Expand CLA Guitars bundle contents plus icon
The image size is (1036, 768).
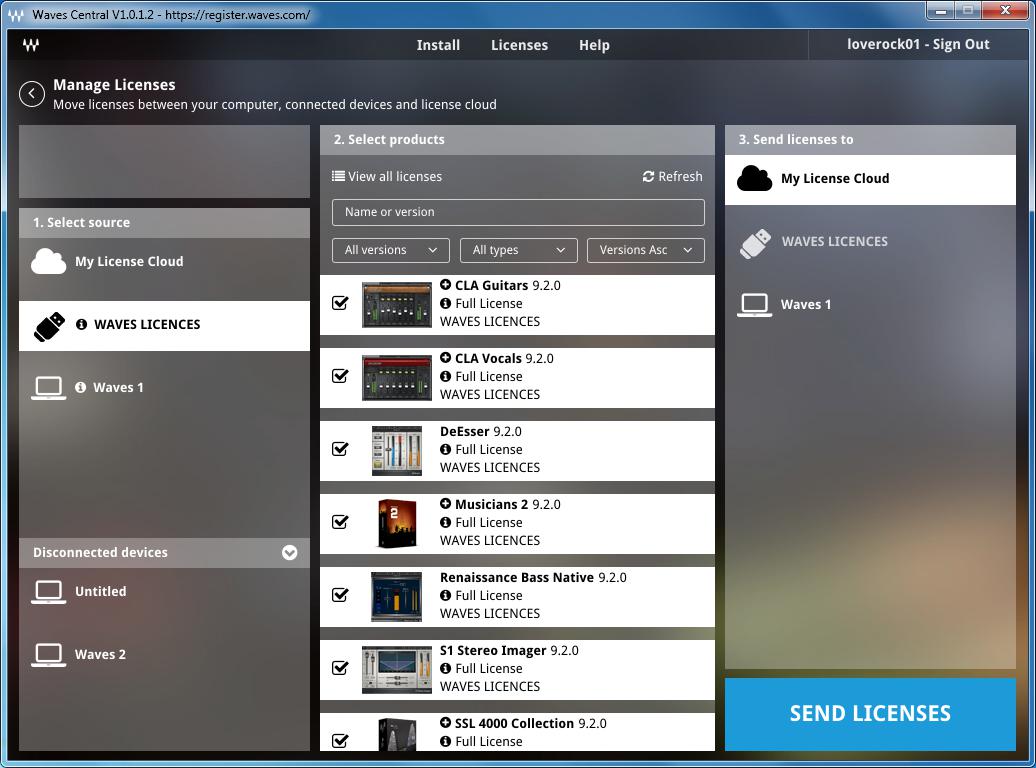(445, 285)
